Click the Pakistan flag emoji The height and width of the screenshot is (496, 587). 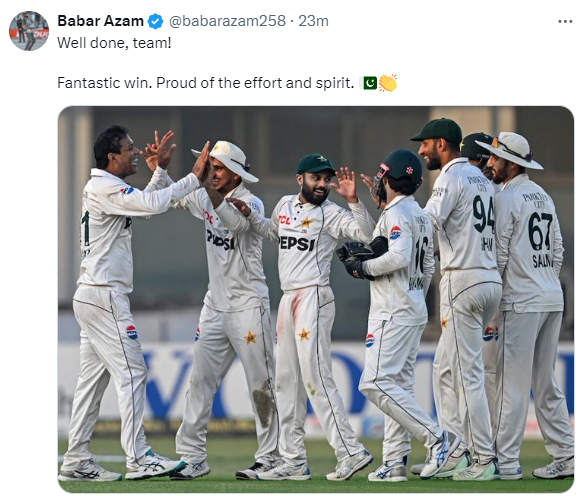[x=369, y=83]
